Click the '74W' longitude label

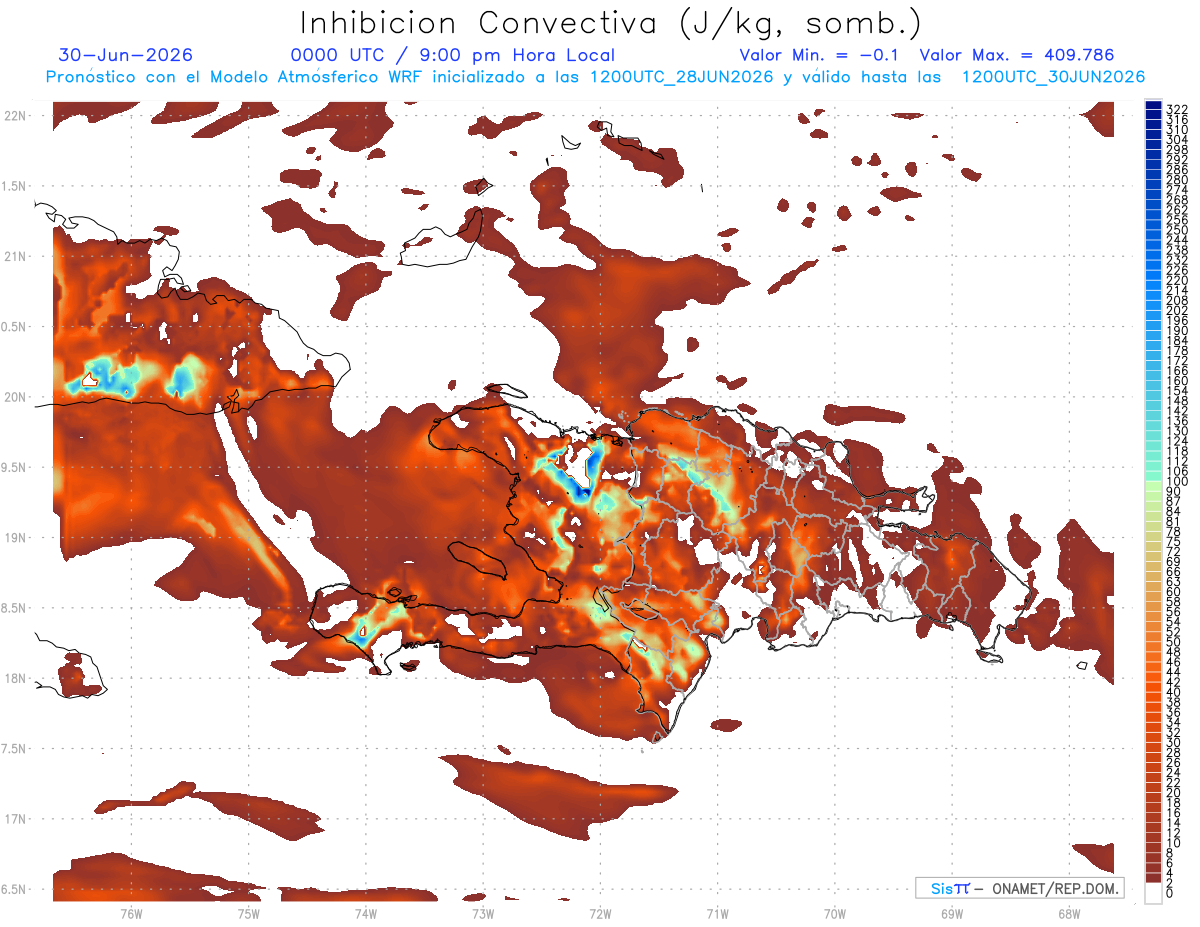(x=365, y=913)
